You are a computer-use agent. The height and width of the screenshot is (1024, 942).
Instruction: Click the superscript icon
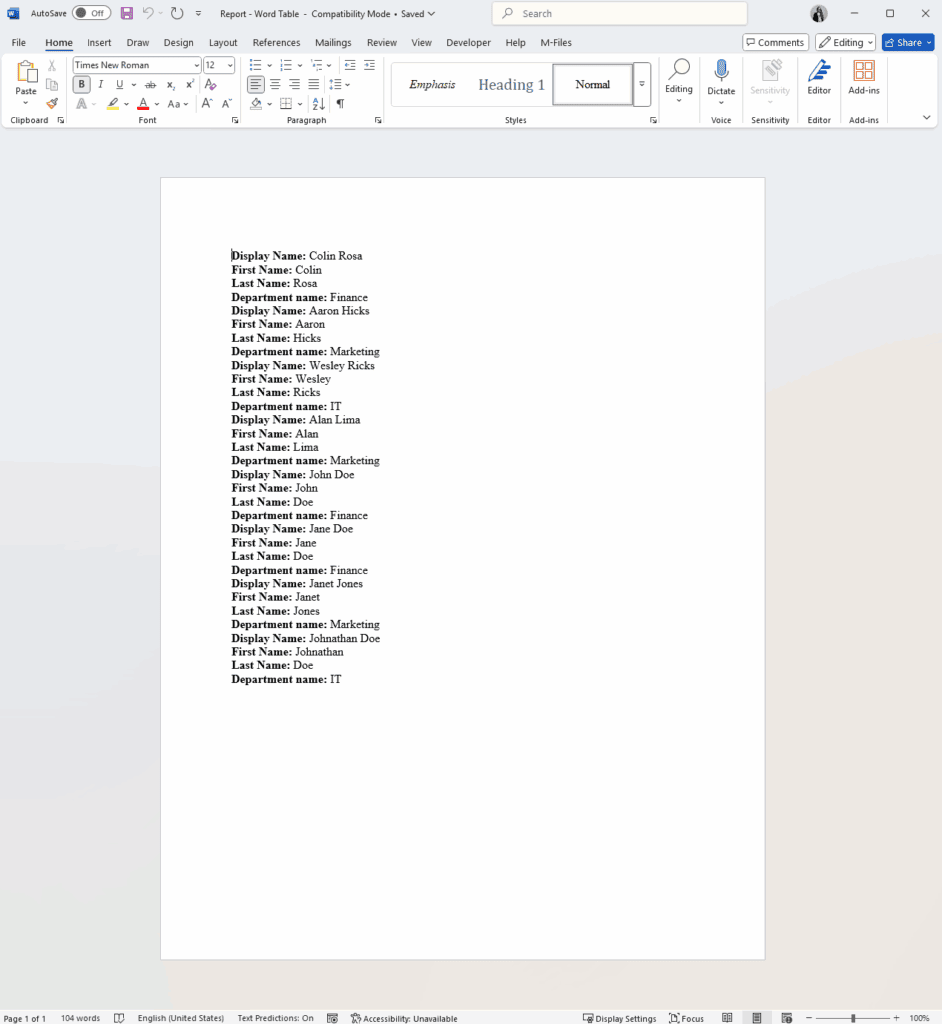coord(190,85)
